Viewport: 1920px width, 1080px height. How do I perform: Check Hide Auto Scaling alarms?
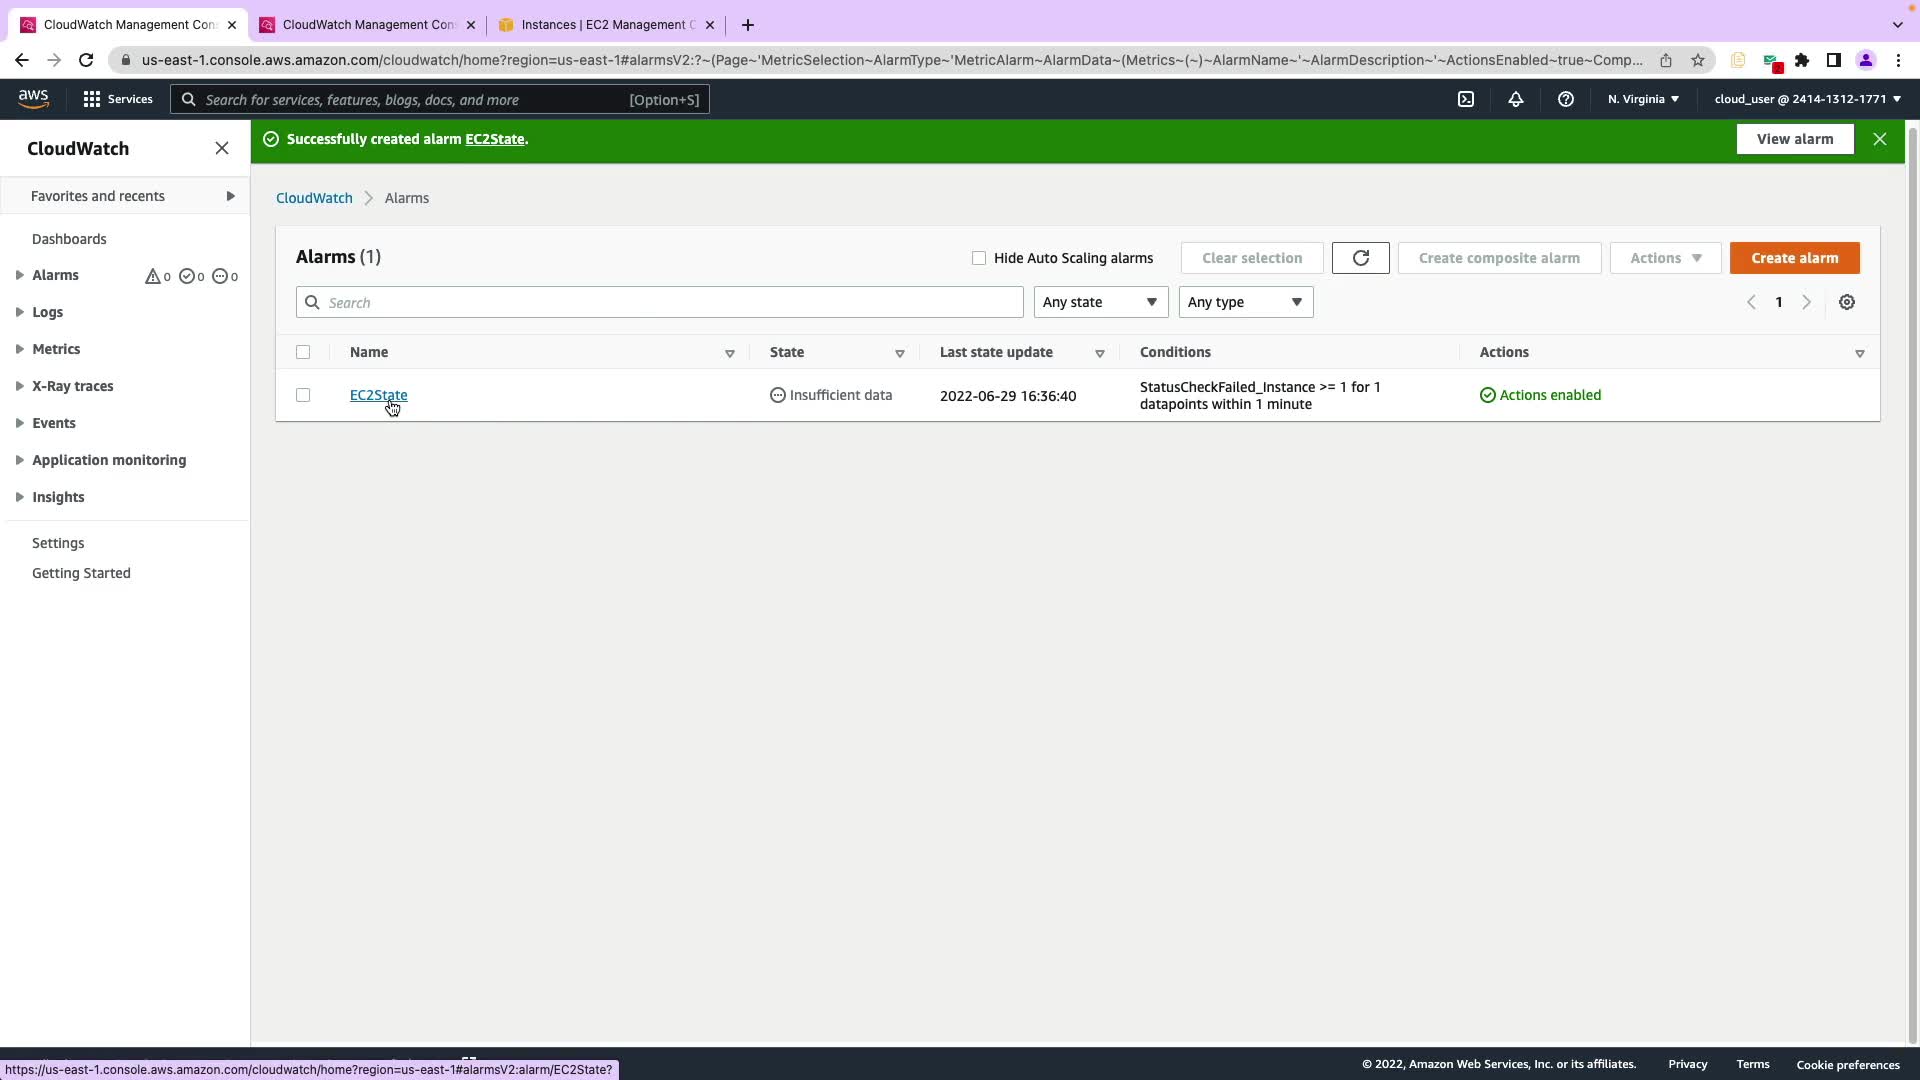(978, 258)
